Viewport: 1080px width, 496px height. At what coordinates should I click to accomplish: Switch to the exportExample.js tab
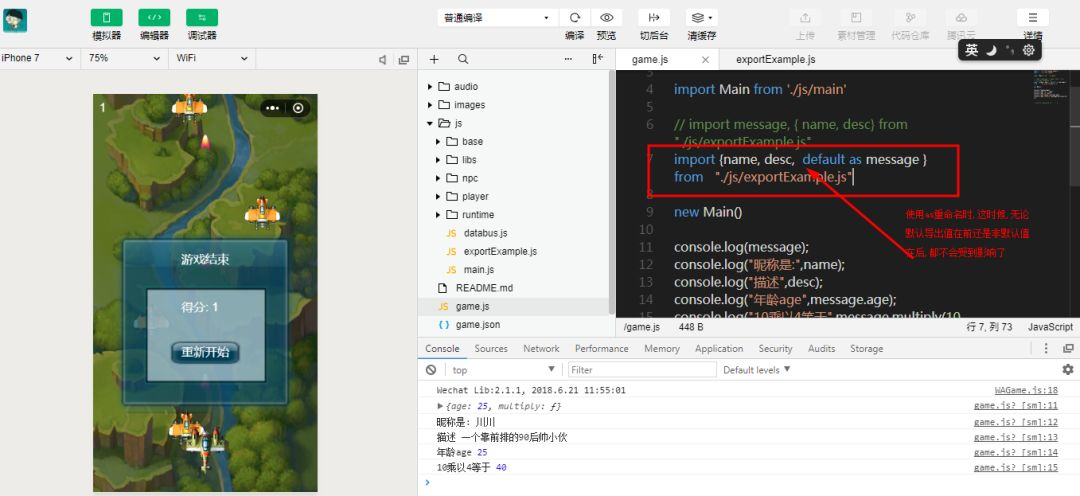pos(776,60)
